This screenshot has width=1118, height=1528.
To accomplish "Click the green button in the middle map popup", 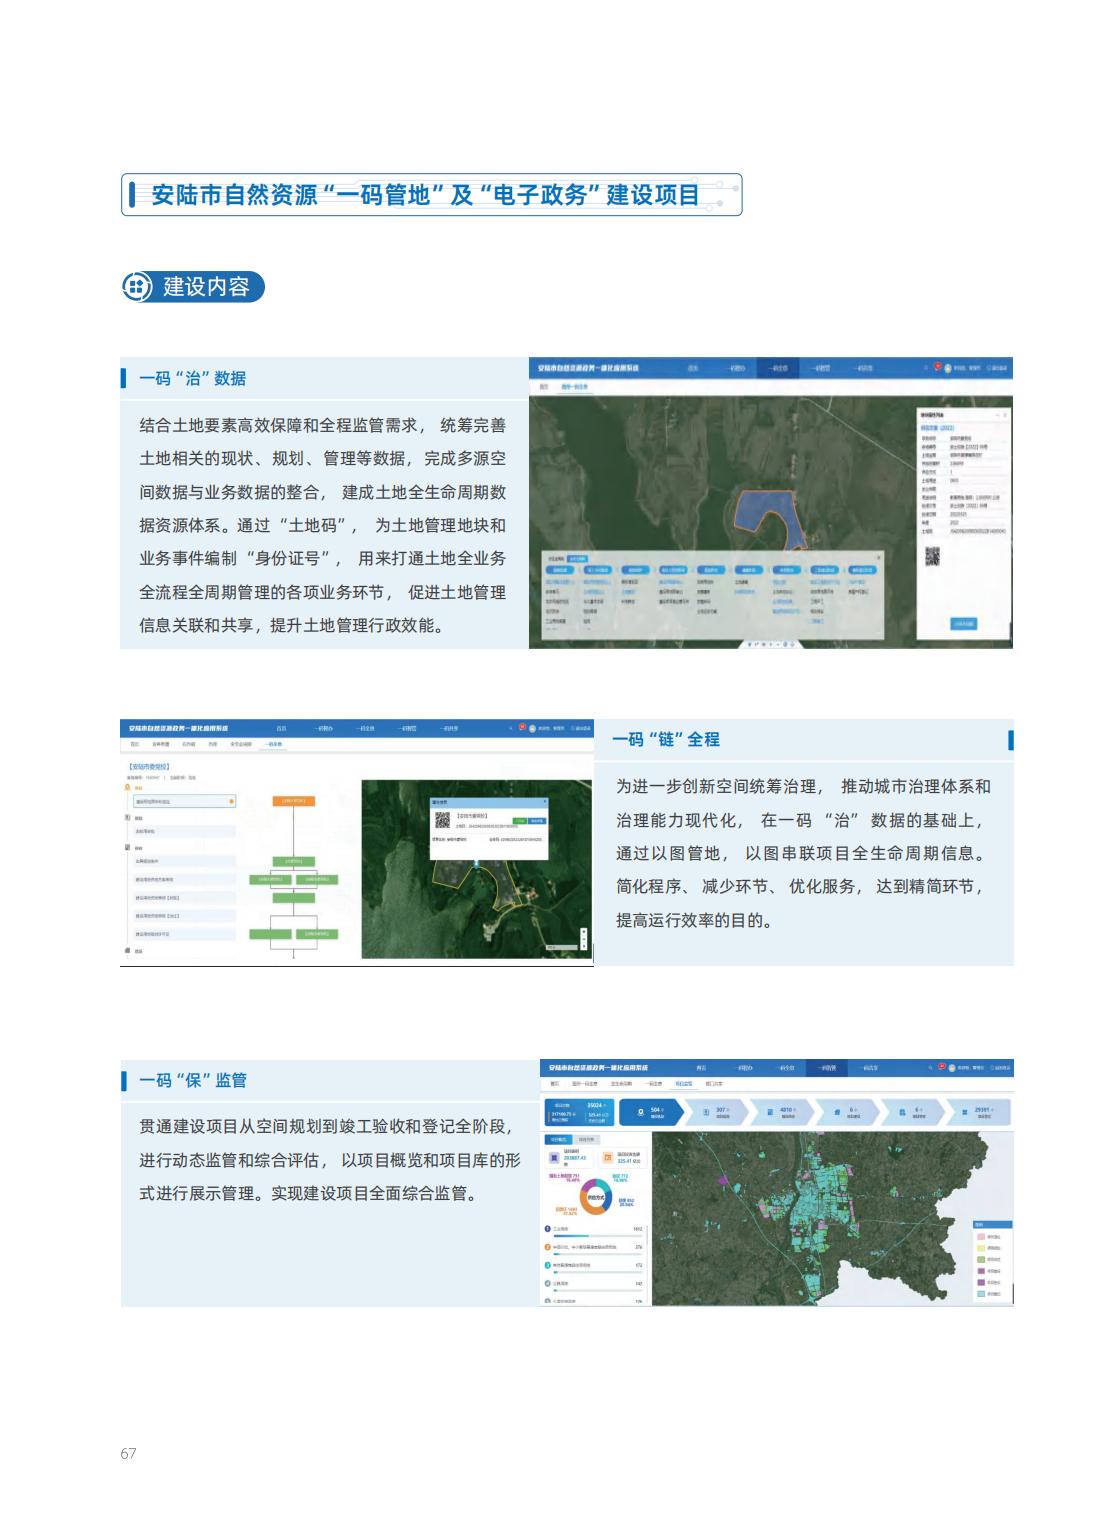I will click(x=519, y=820).
